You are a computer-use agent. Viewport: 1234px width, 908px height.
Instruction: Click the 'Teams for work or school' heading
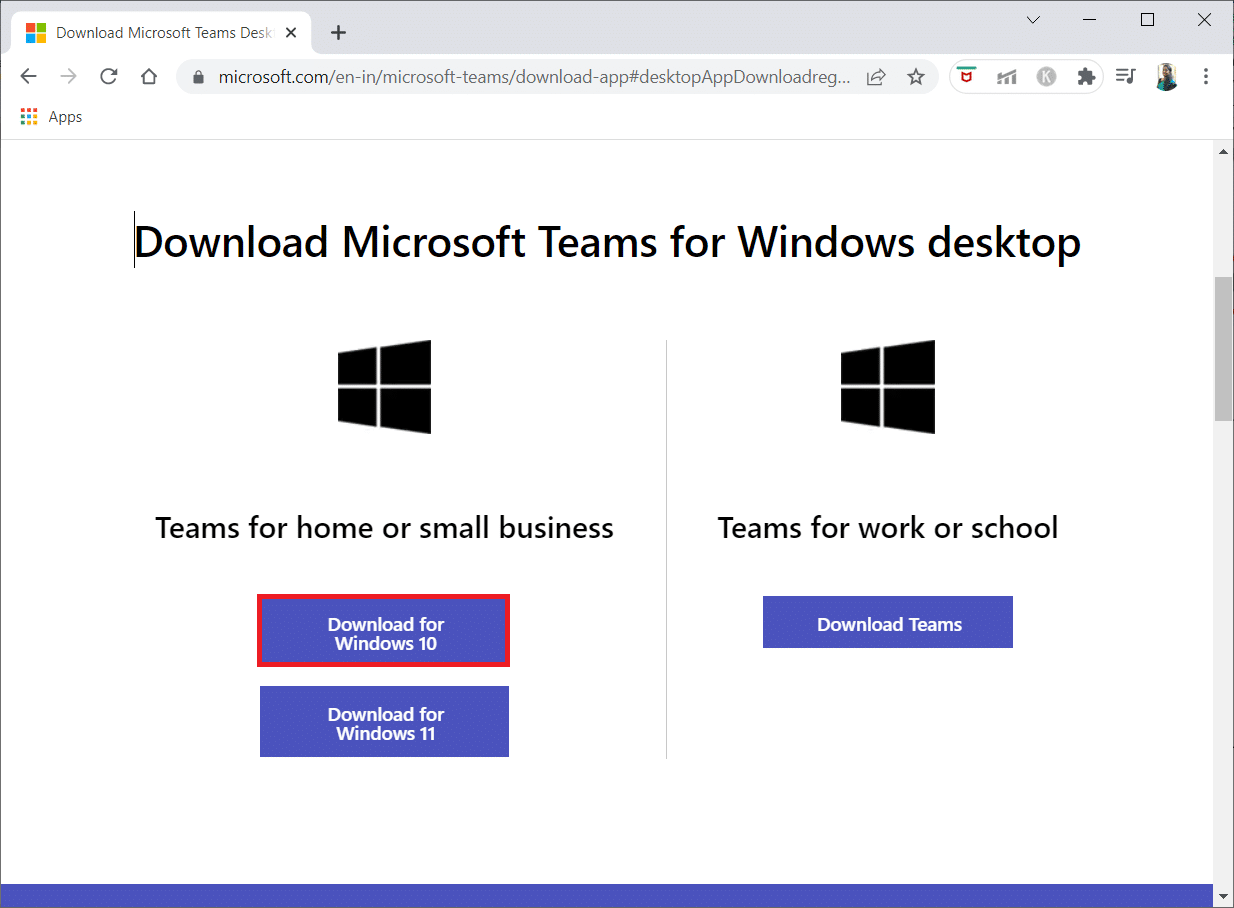pos(888,528)
